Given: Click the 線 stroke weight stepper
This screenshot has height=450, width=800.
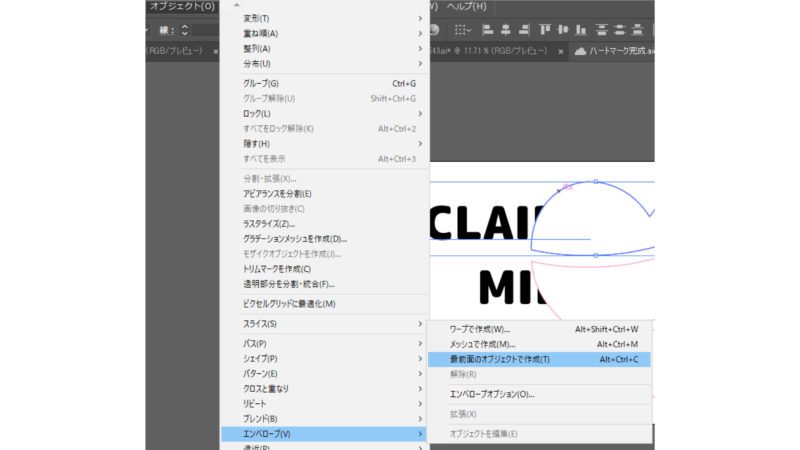Looking at the screenshot, I should point(184,30).
